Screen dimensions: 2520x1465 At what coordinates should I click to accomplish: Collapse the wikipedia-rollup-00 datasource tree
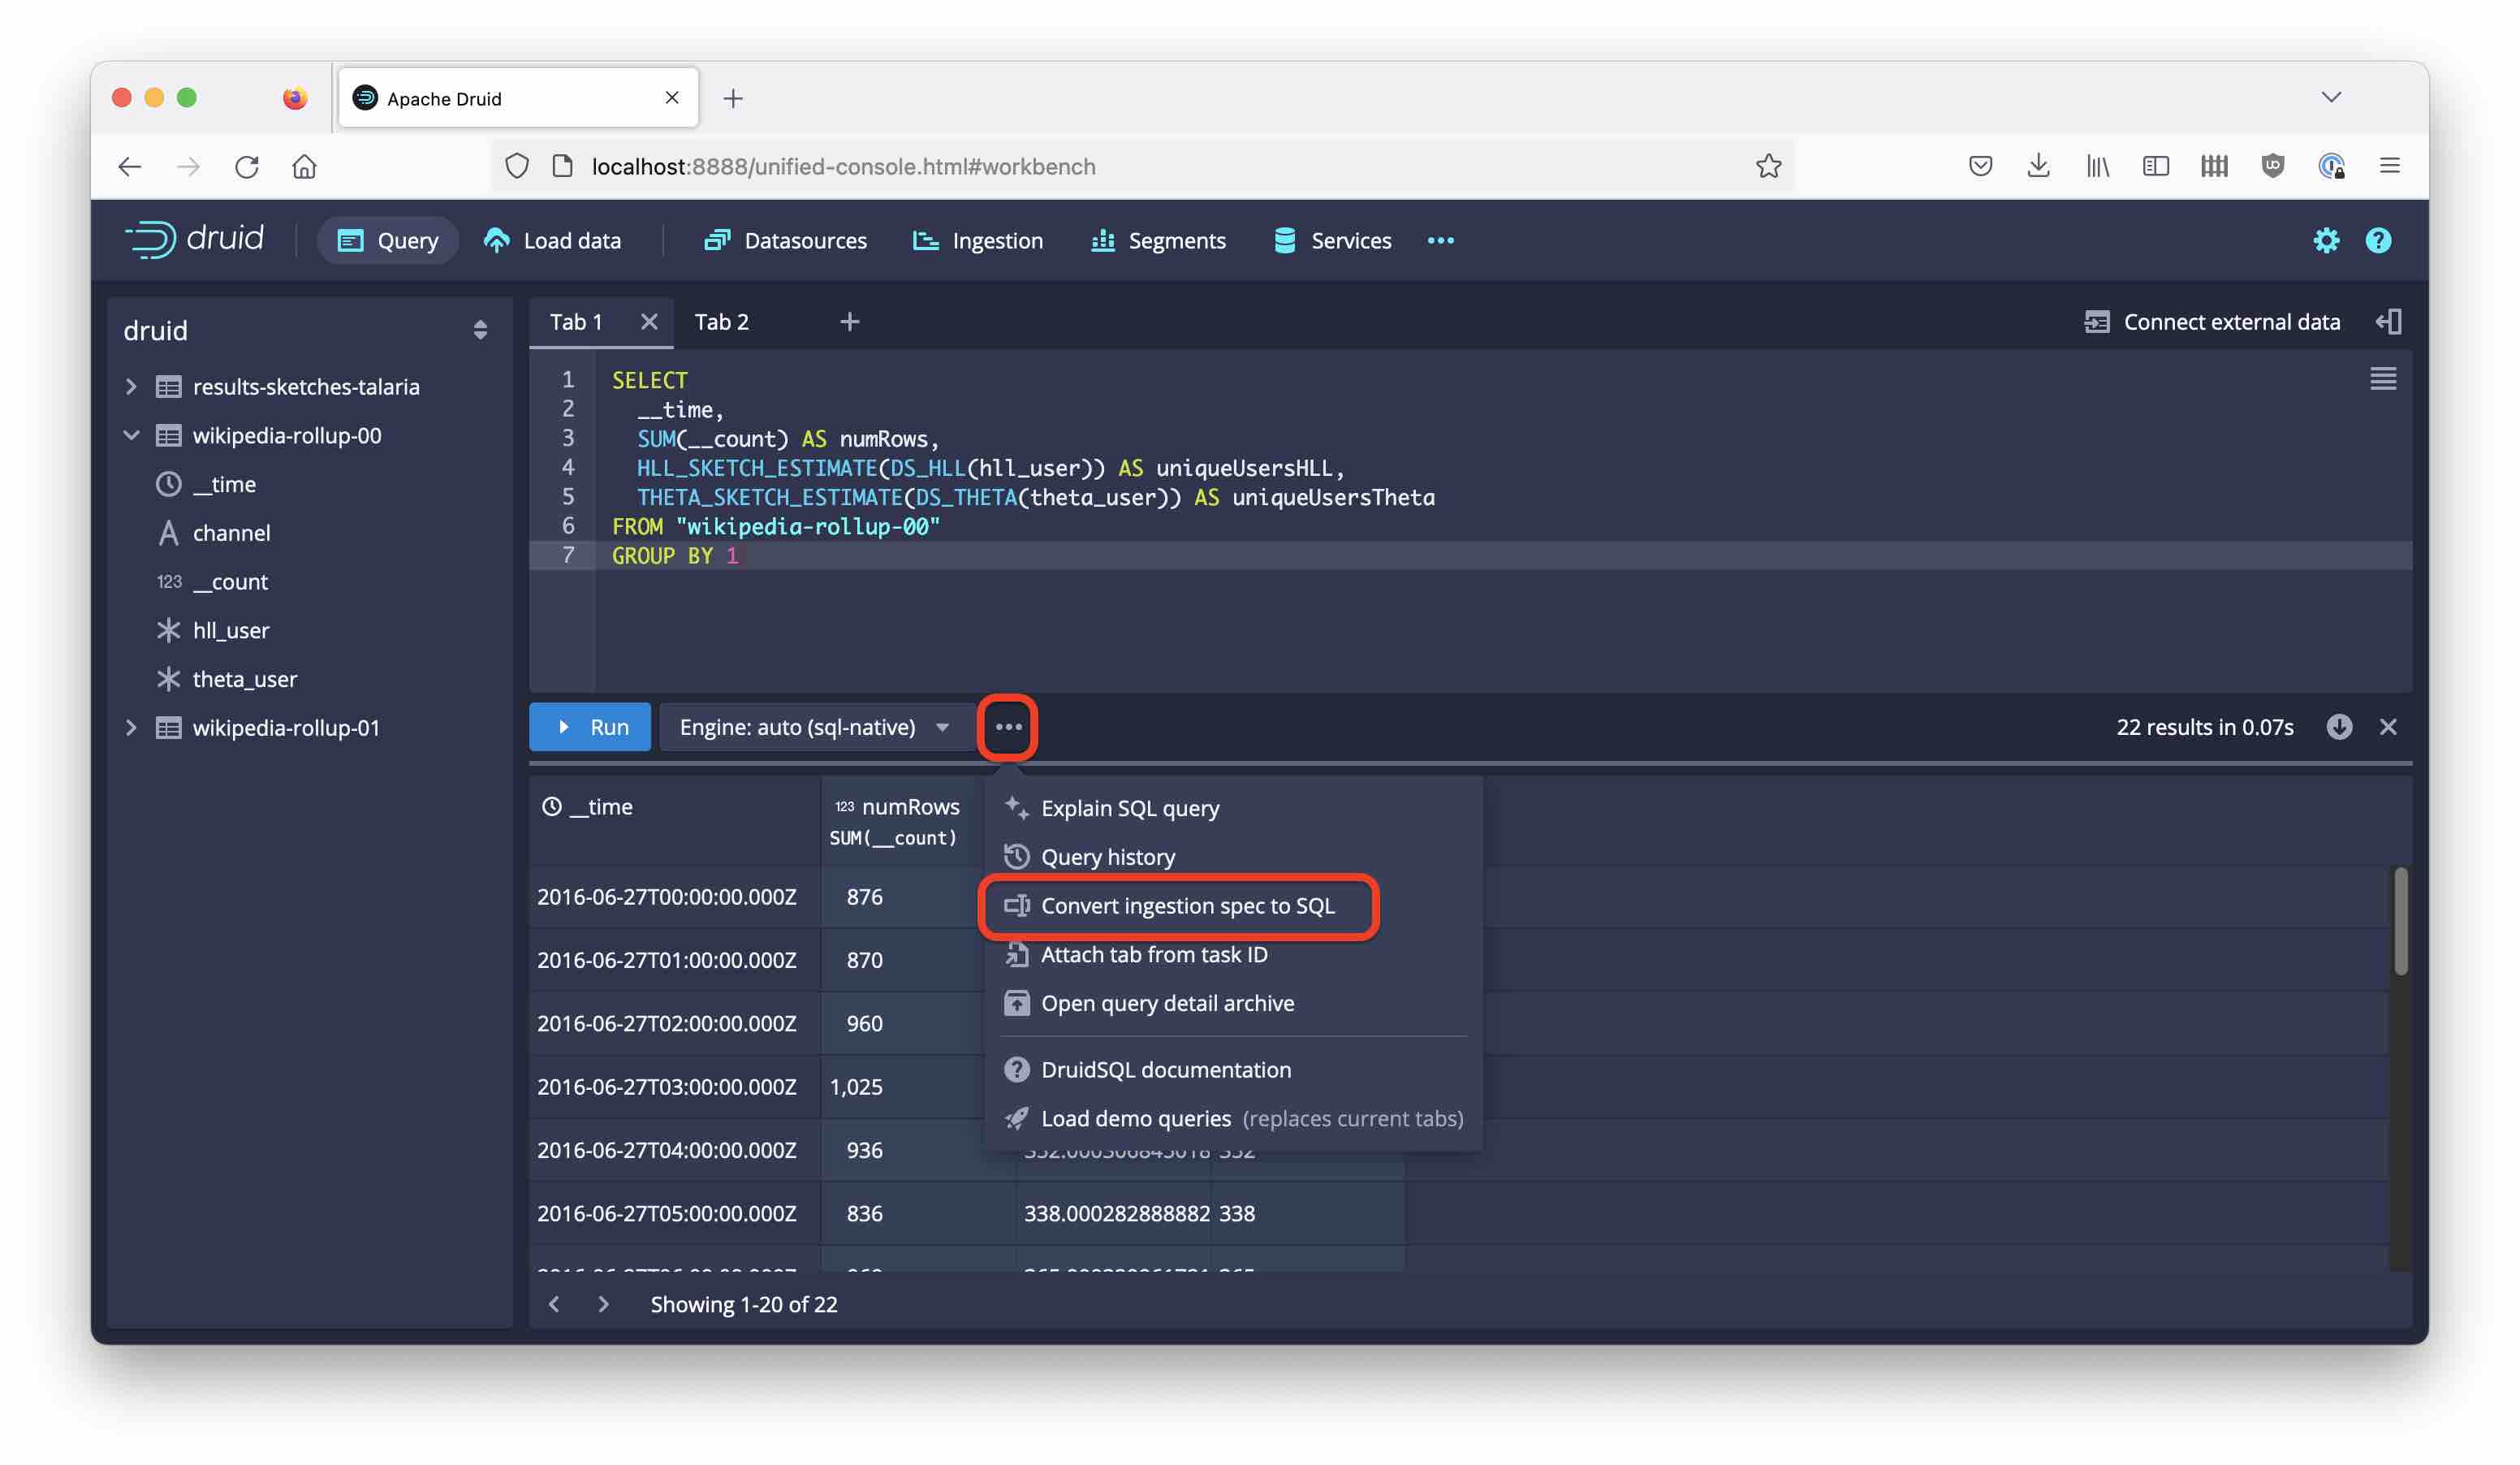131,435
